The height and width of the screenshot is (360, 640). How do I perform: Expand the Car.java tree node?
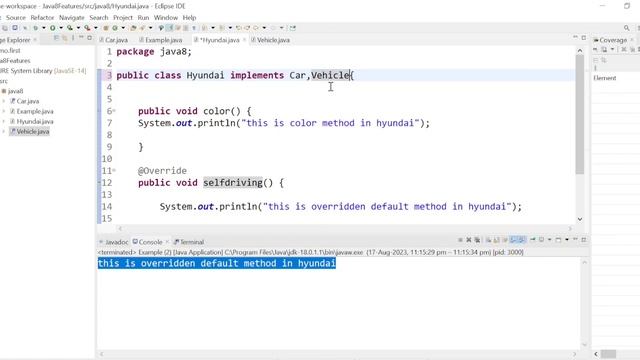[4, 101]
